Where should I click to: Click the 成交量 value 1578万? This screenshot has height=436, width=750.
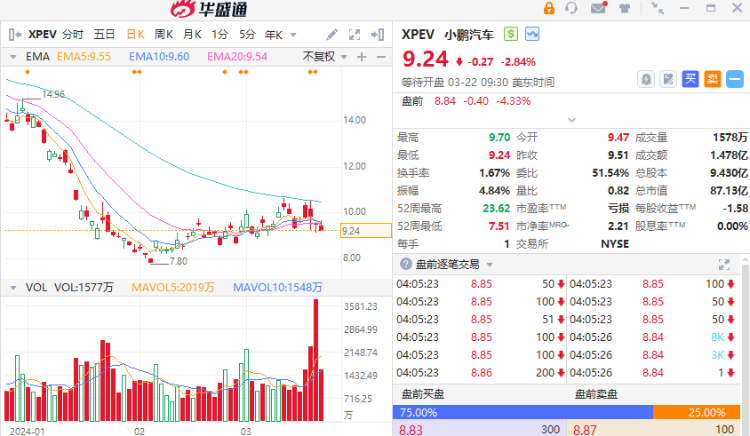click(x=730, y=138)
